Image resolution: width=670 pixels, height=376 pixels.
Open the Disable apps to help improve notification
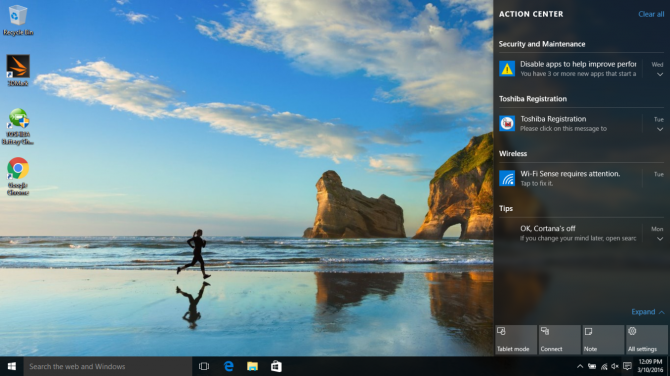click(578, 68)
